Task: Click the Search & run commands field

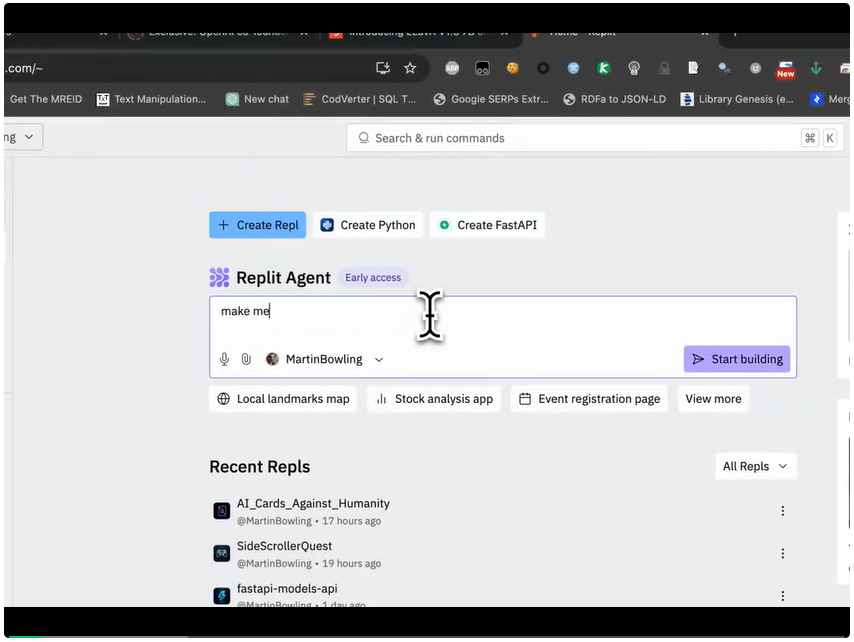Action: [595, 138]
